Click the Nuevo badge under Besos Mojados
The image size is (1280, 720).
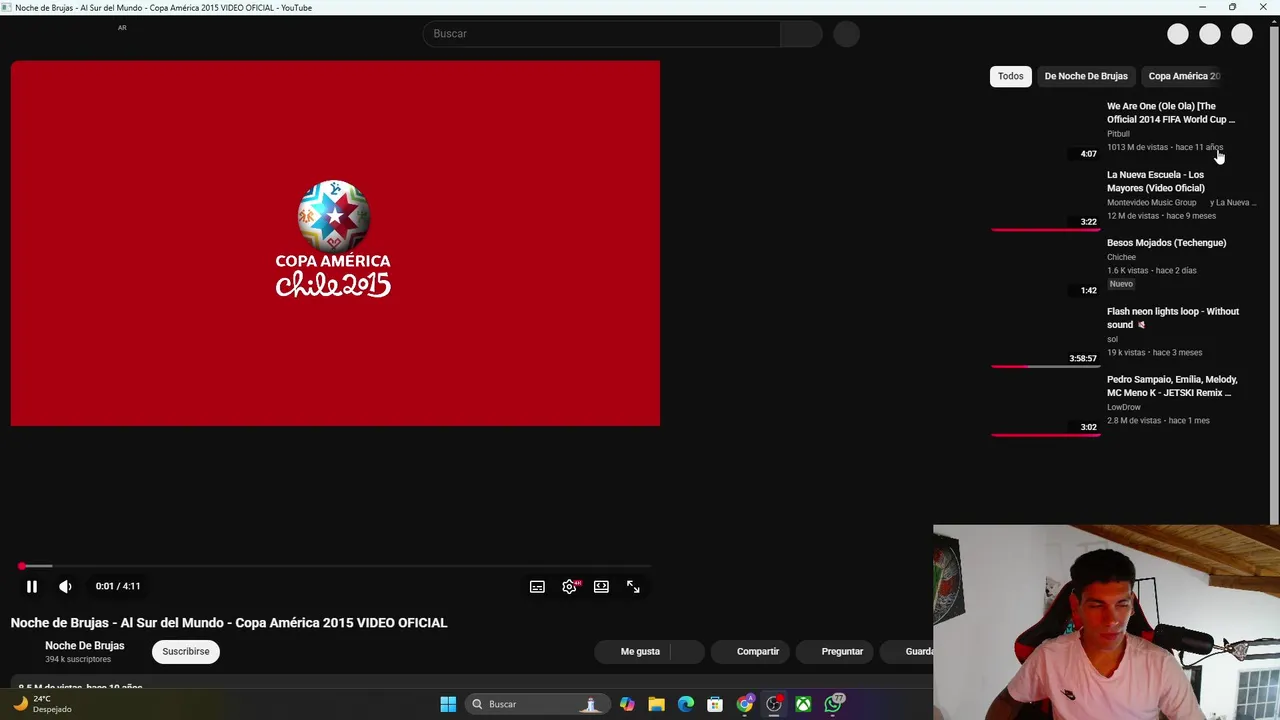(x=1121, y=284)
